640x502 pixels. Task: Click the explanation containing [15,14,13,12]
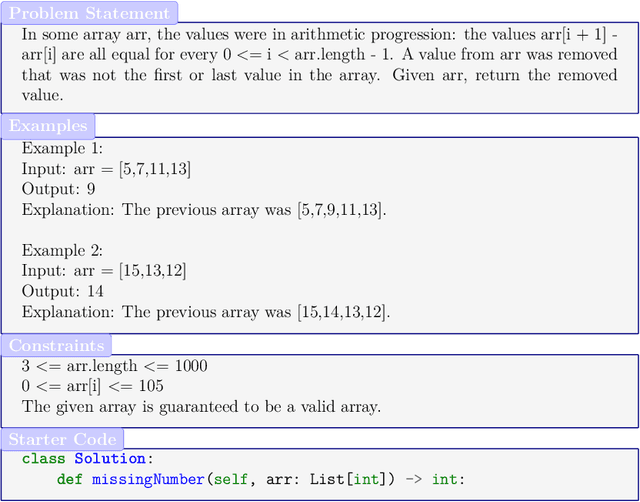tap(206, 312)
